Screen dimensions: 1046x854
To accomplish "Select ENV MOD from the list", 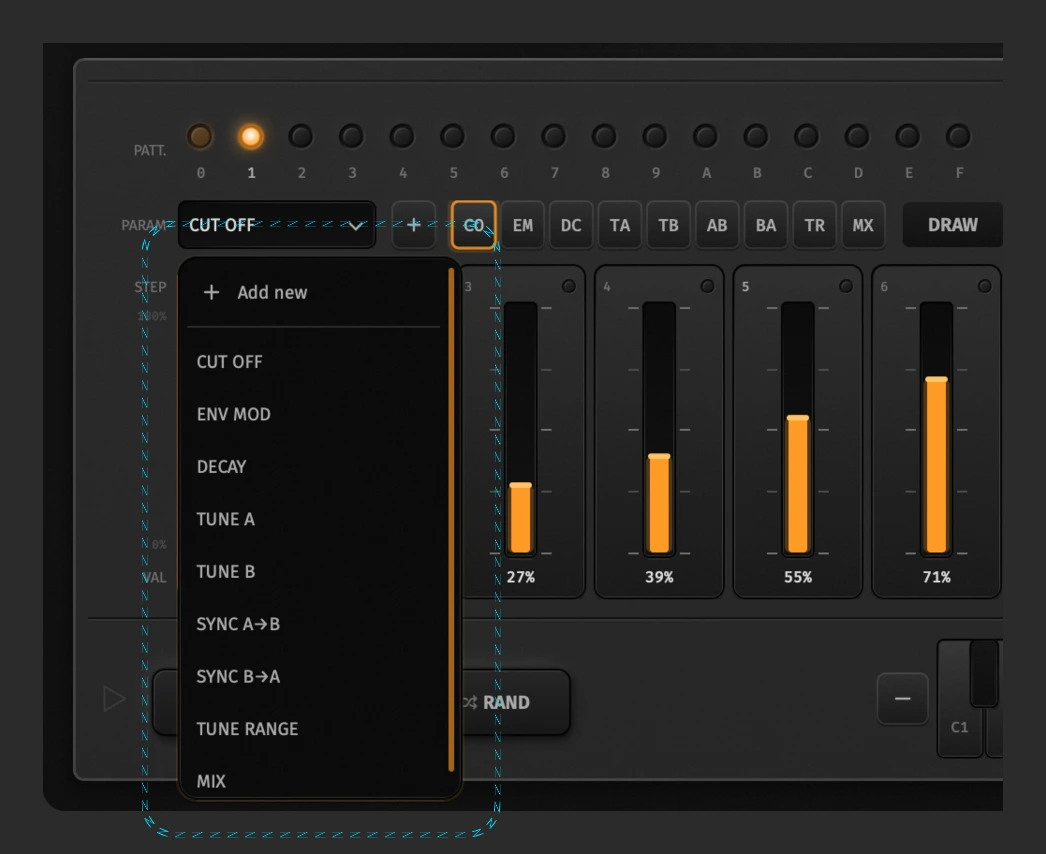I will click(314, 414).
